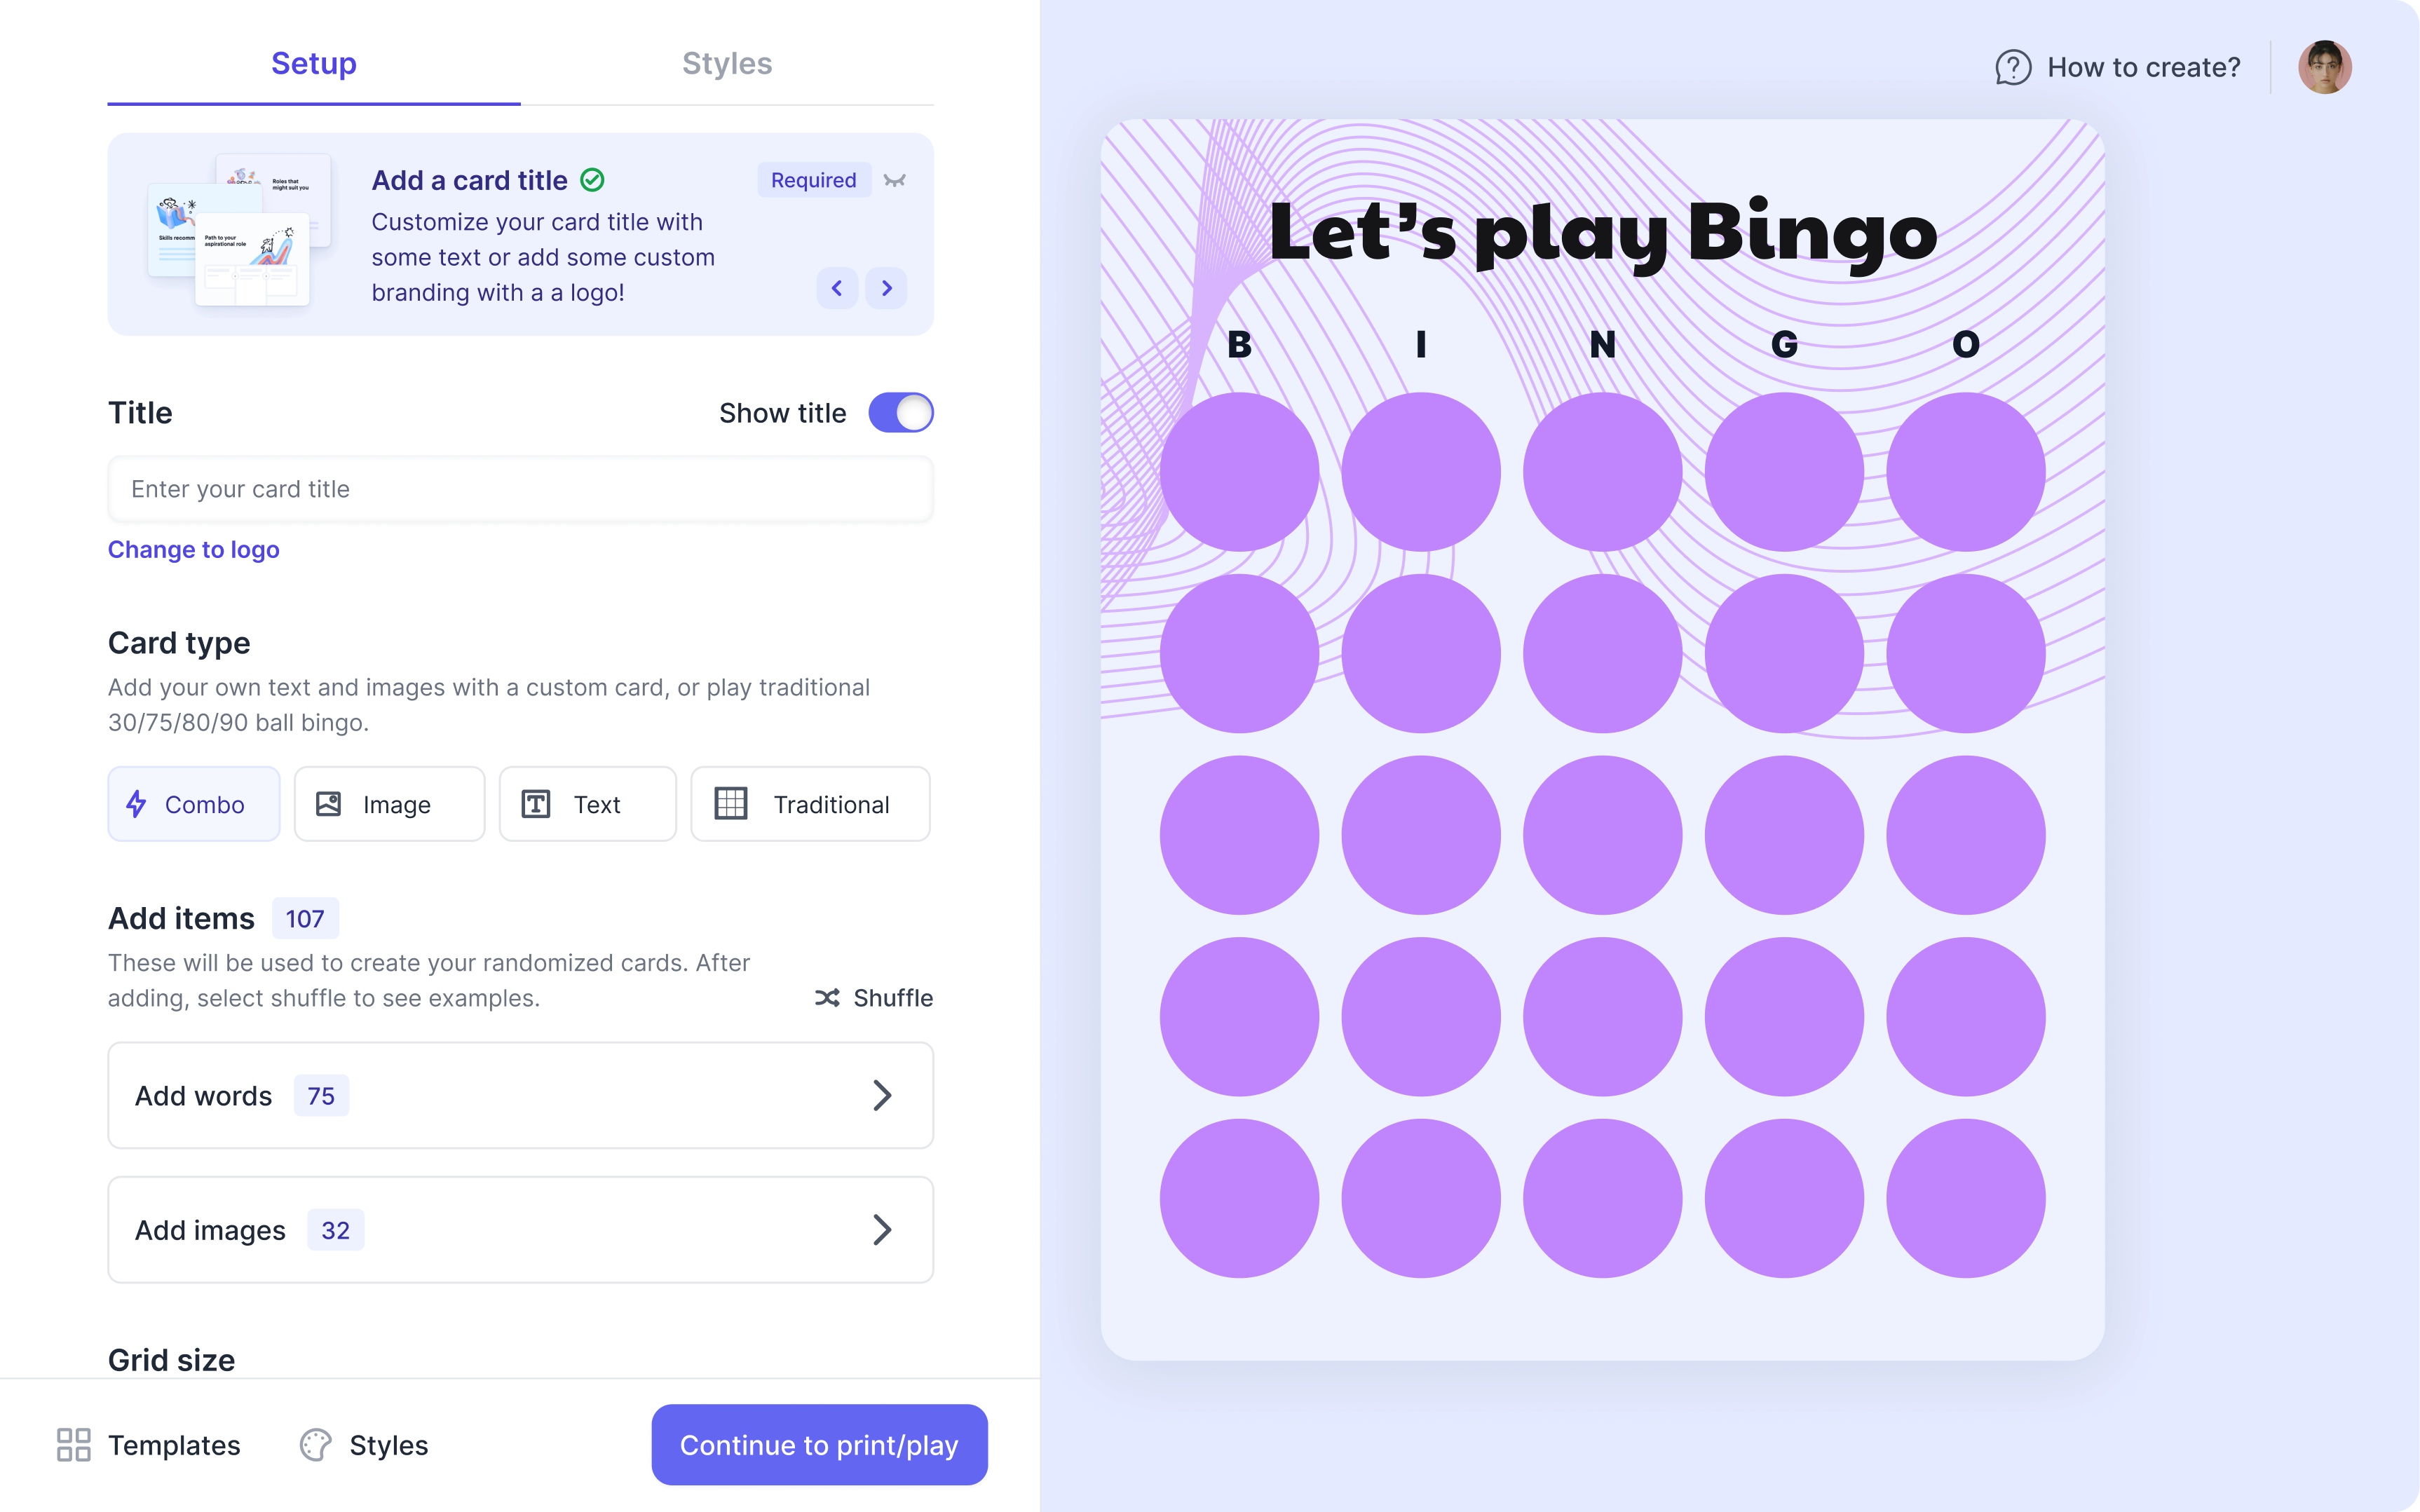The height and width of the screenshot is (1512, 2420).
Task: Select the Text card type icon
Action: [535, 803]
